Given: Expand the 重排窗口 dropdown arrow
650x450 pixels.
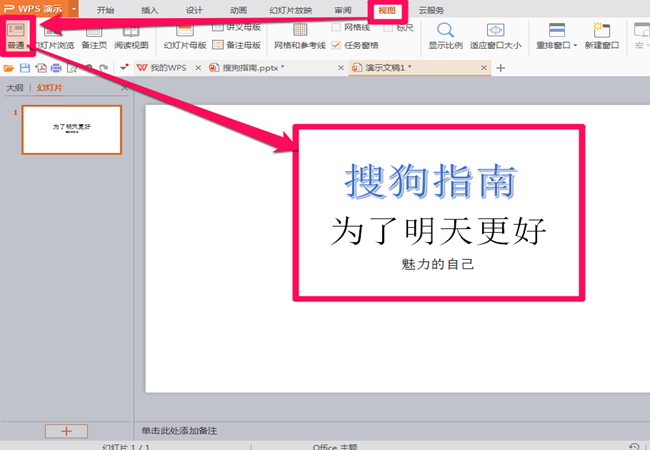Looking at the screenshot, I should point(575,45).
